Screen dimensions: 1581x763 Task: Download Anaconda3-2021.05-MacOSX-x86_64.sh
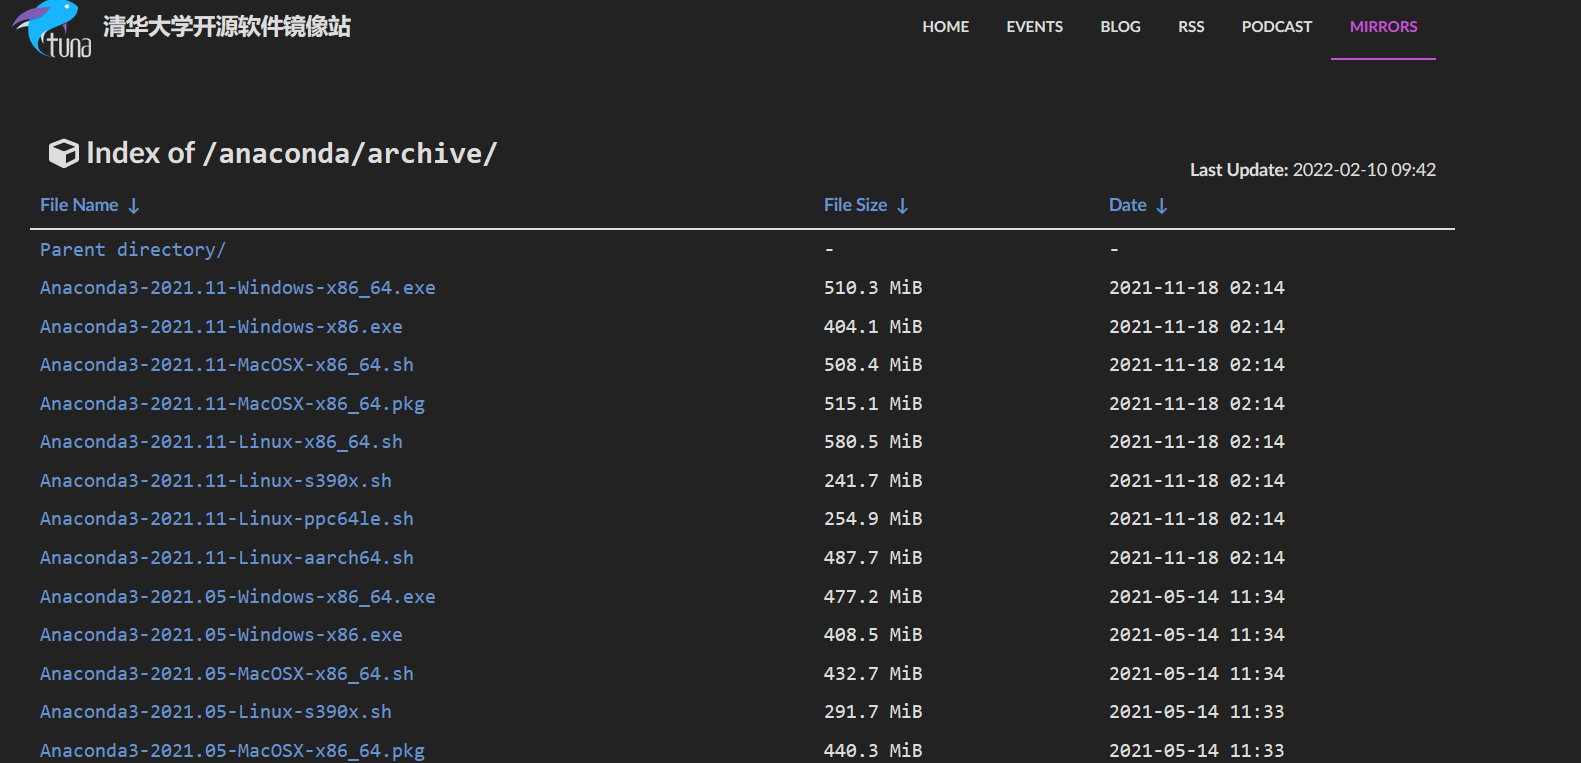227,674
